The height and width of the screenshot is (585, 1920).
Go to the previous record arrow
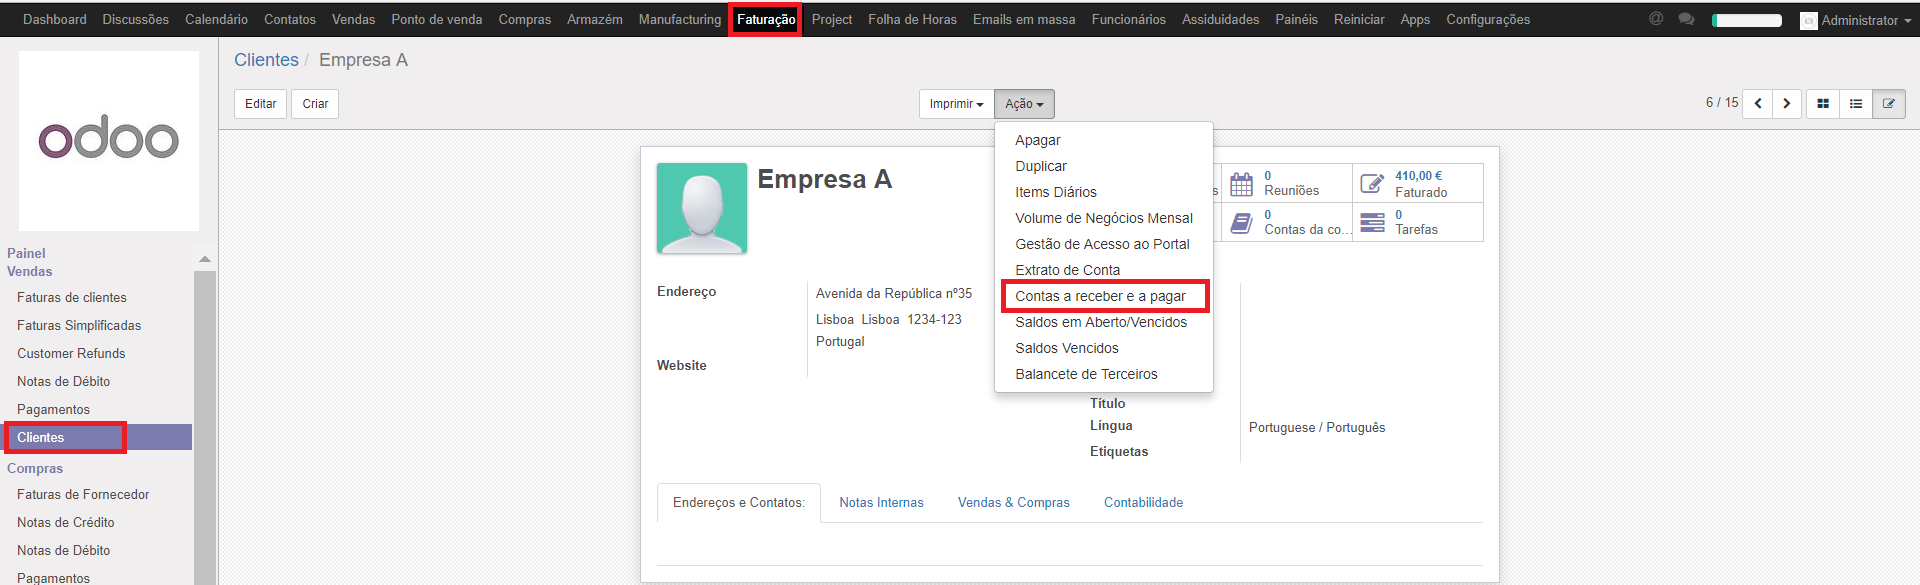tap(1758, 104)
